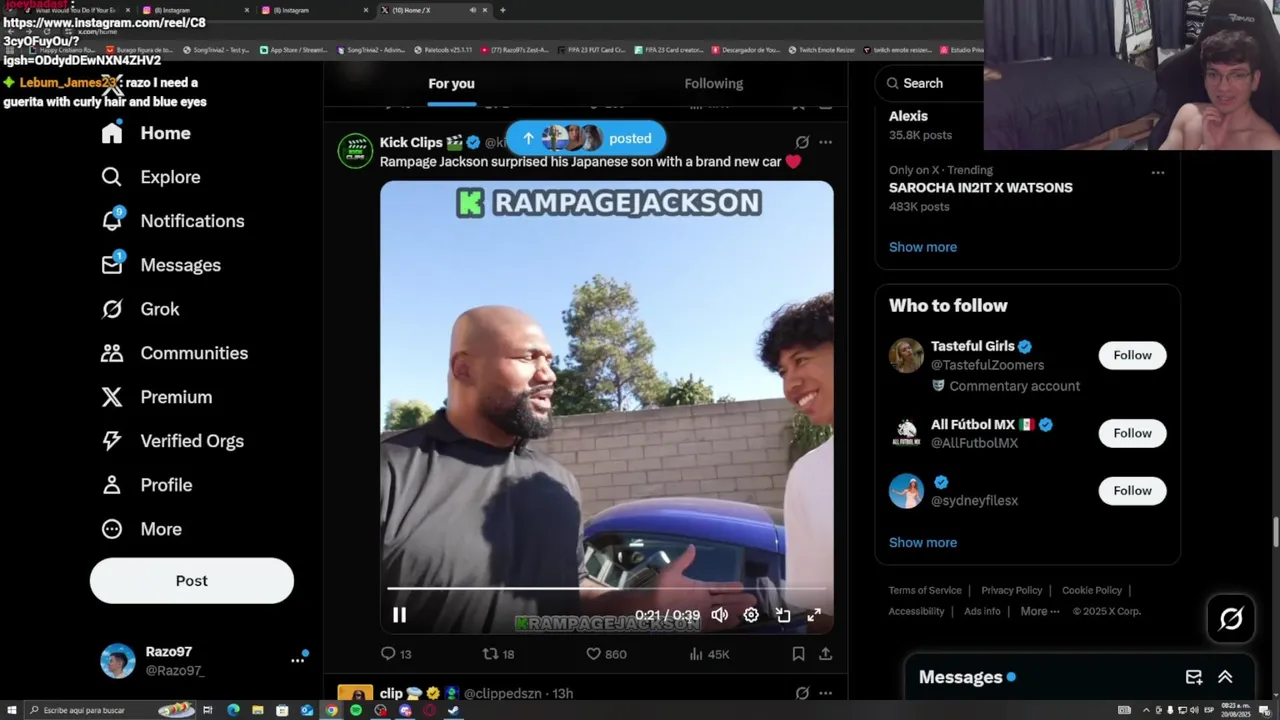
Task: Click the new posts pill at top
Action: point(585,138)
